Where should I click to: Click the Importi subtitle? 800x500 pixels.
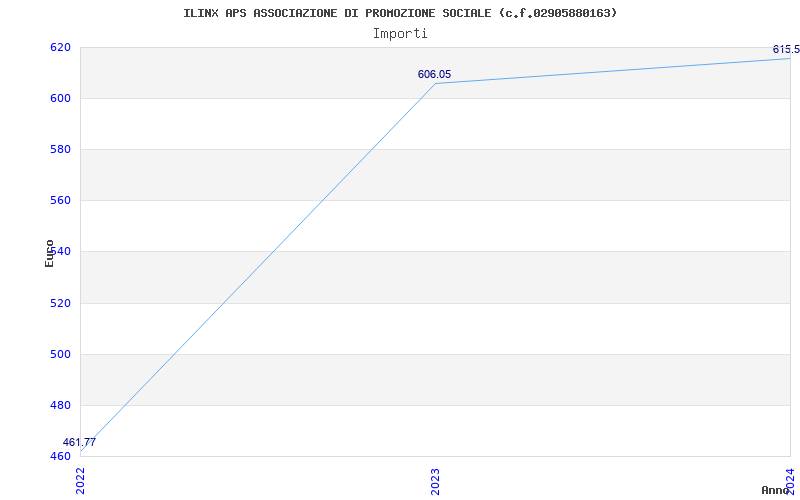[400, 34]
